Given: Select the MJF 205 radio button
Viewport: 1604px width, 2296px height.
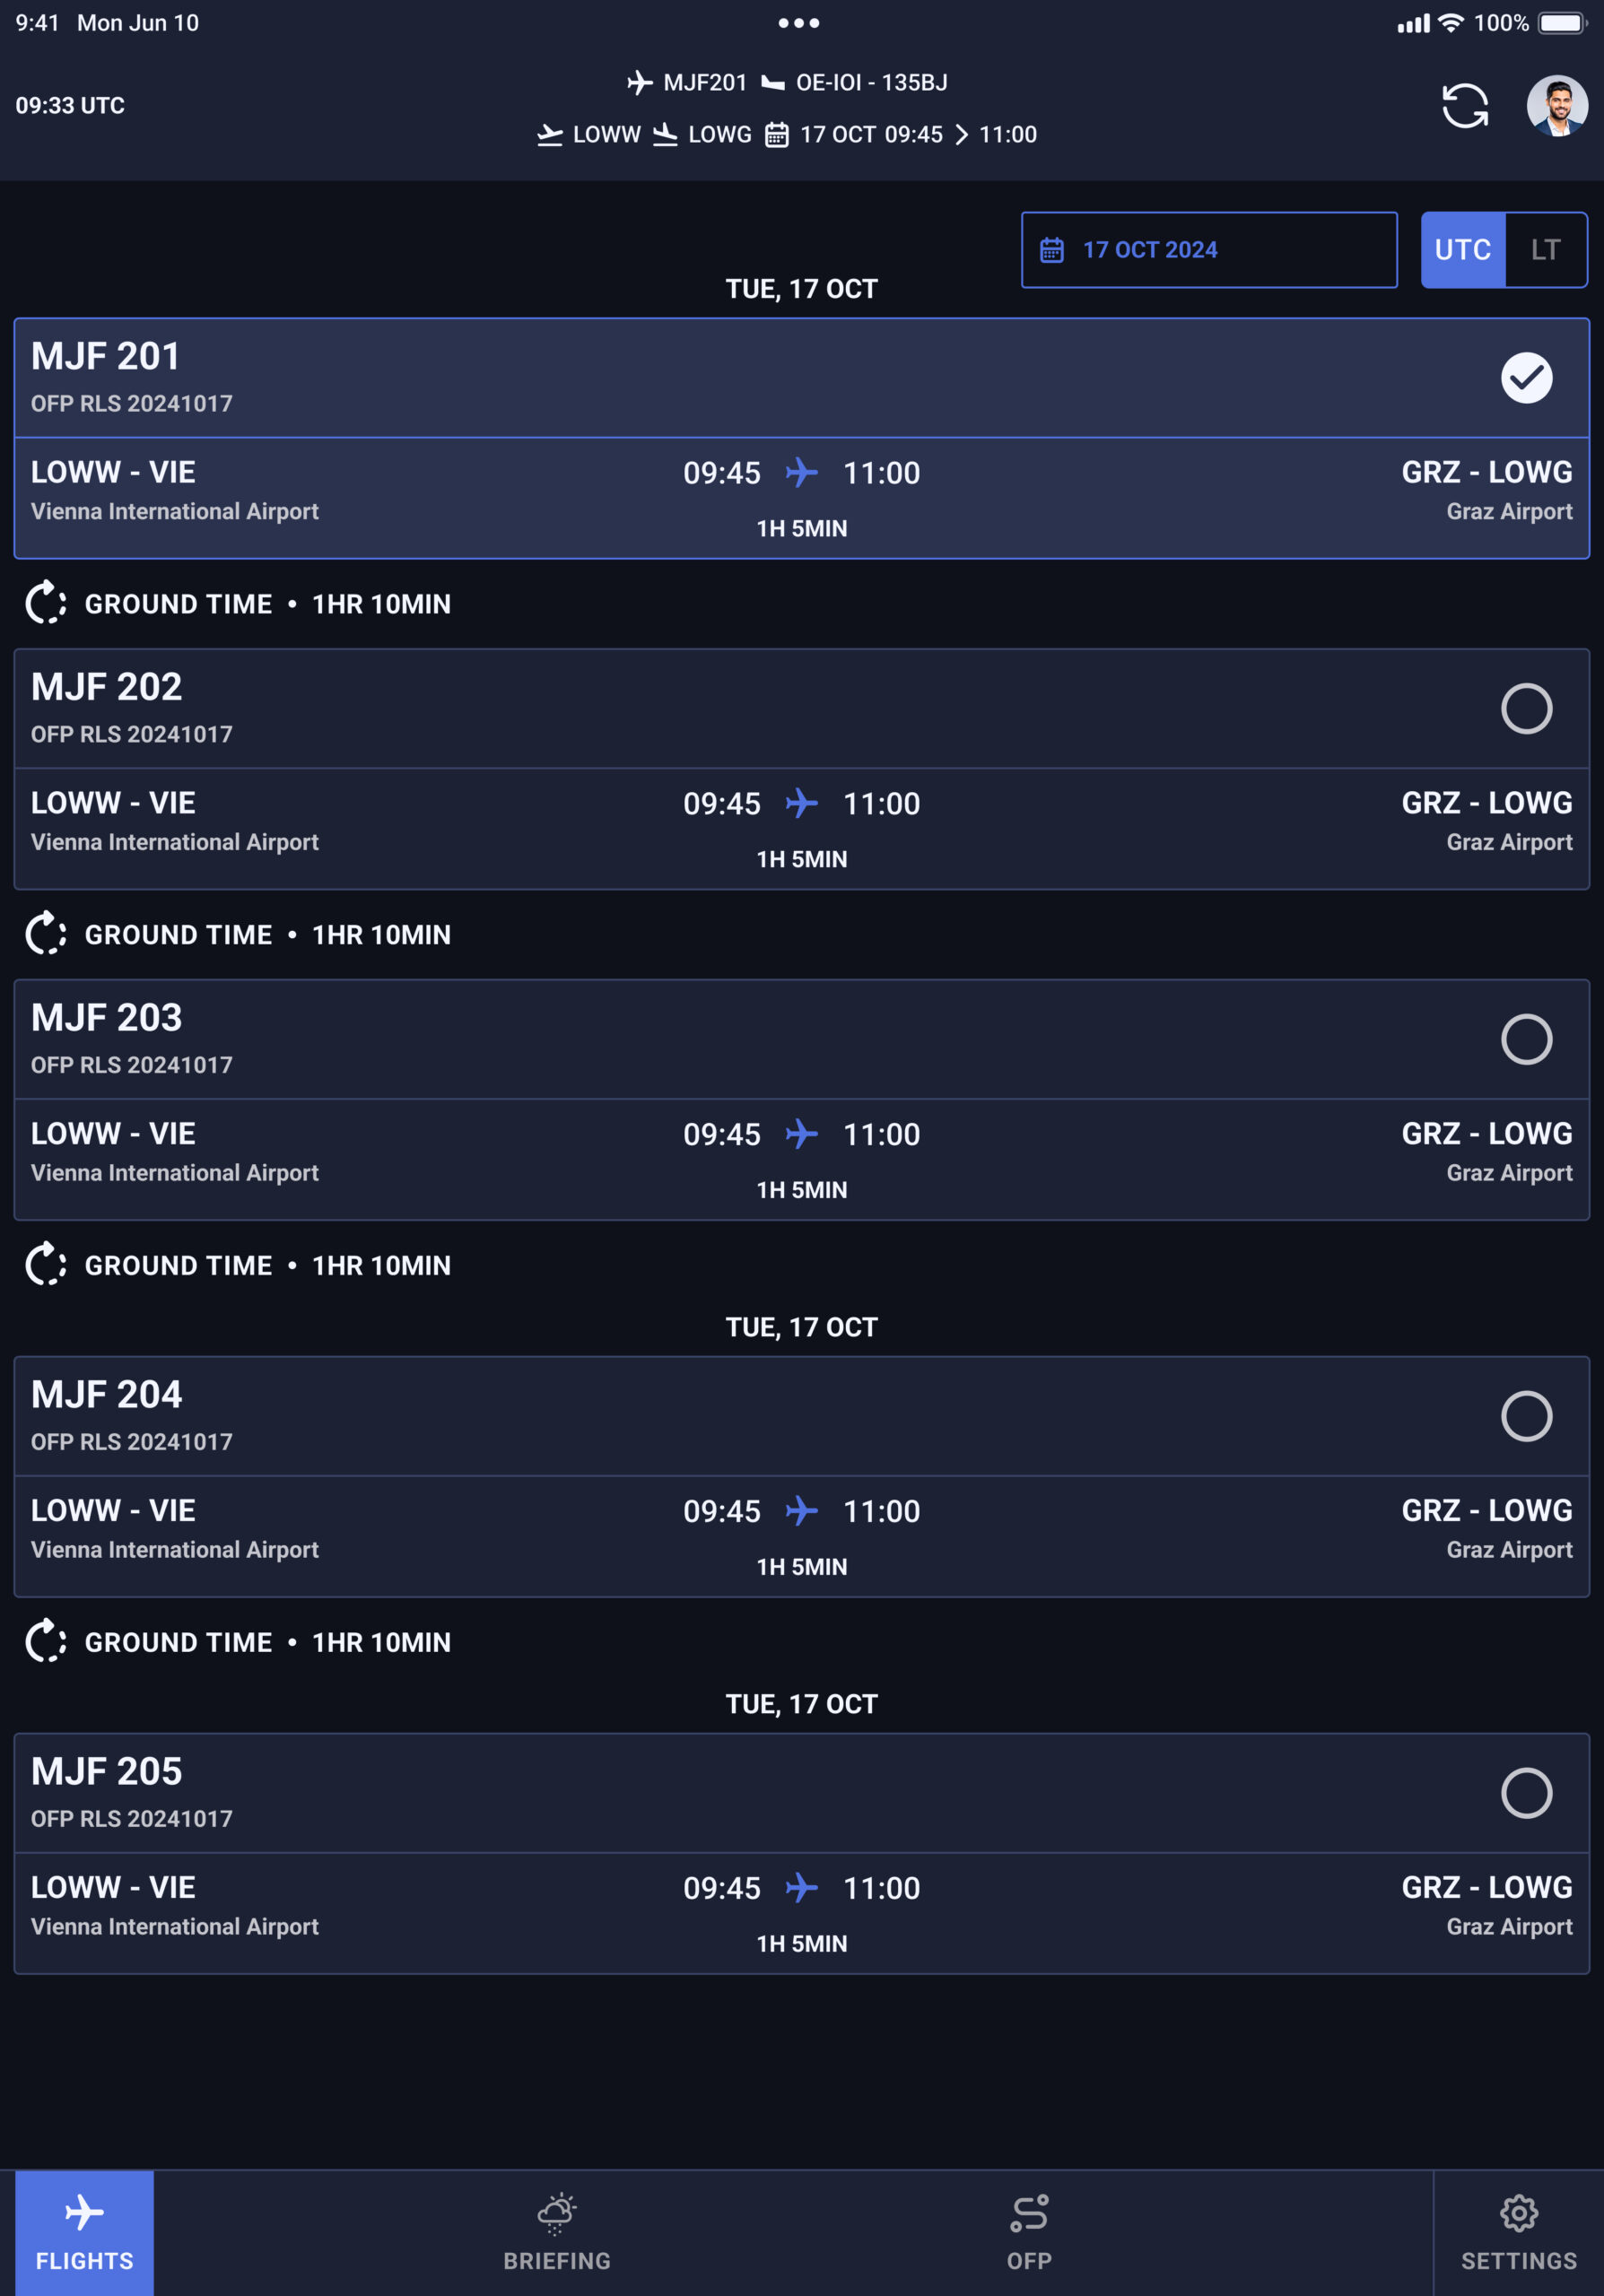Looking at the screenshot, I should click(1526, 1793).
